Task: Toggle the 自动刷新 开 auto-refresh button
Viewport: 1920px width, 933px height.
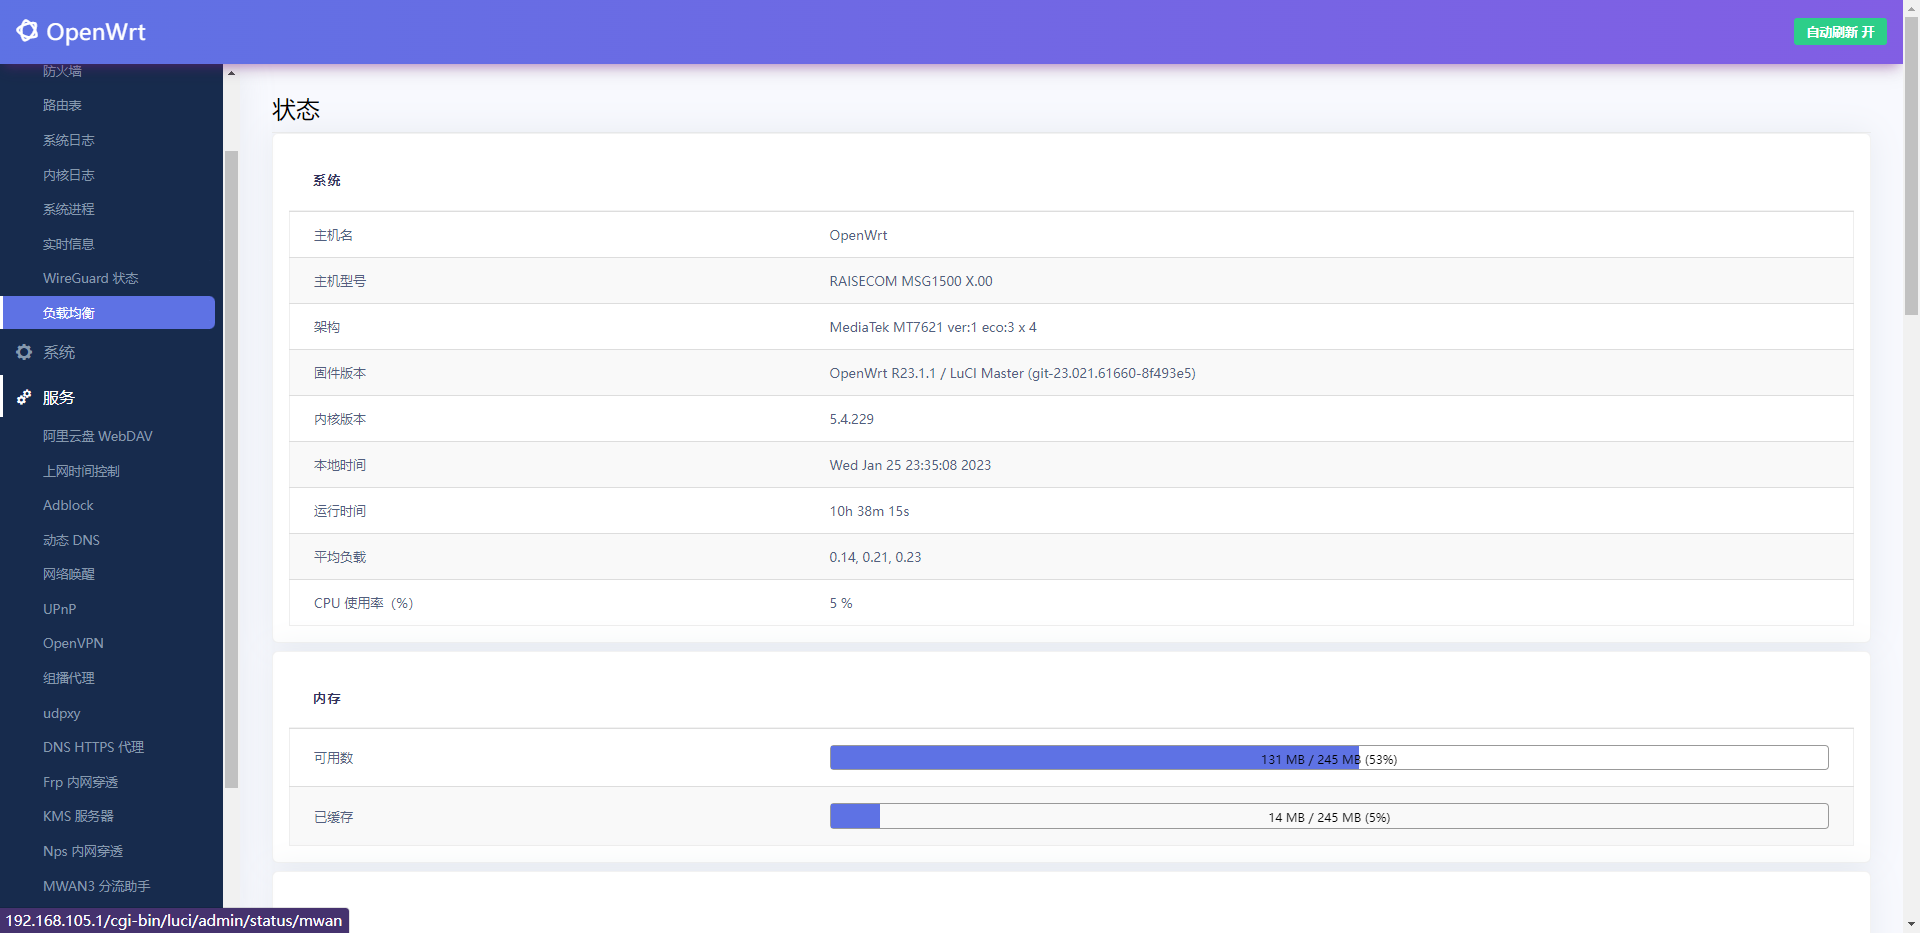Action: coord(1839,32)
